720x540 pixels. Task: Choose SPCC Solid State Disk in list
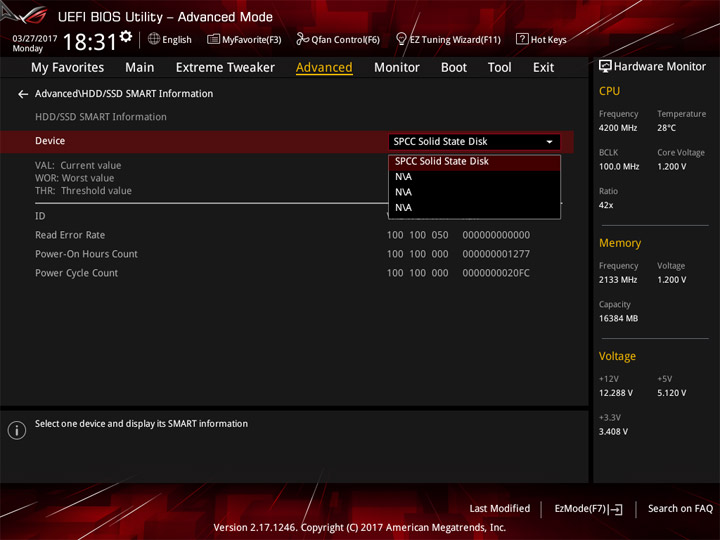(474, 162)
